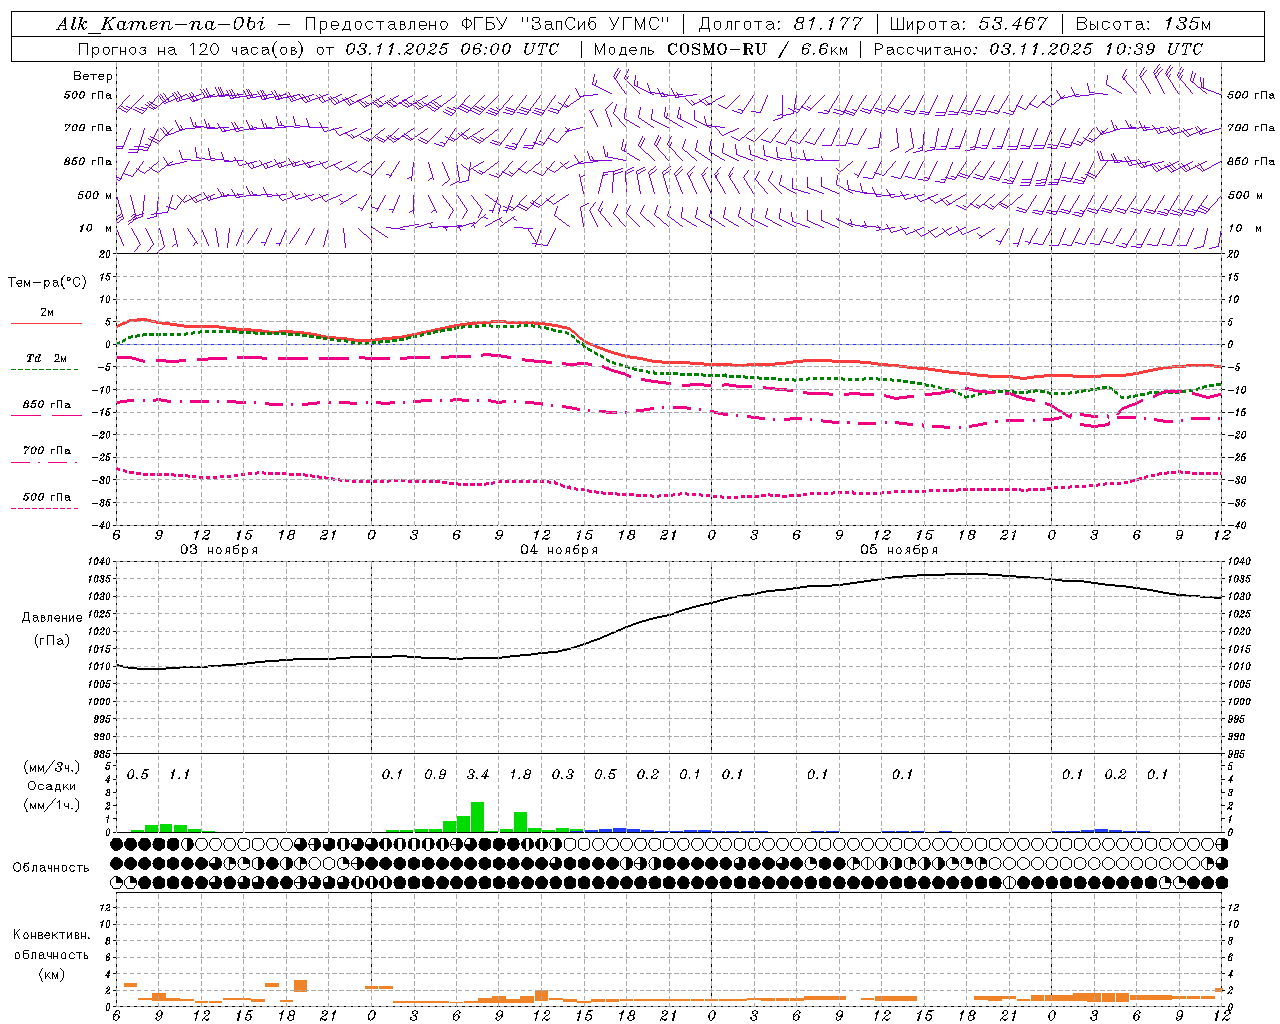The width and height of the screenshot is (1280, 1024).
Task: Click the Тем-ра(°C) axis title
Action: (47, 283)
